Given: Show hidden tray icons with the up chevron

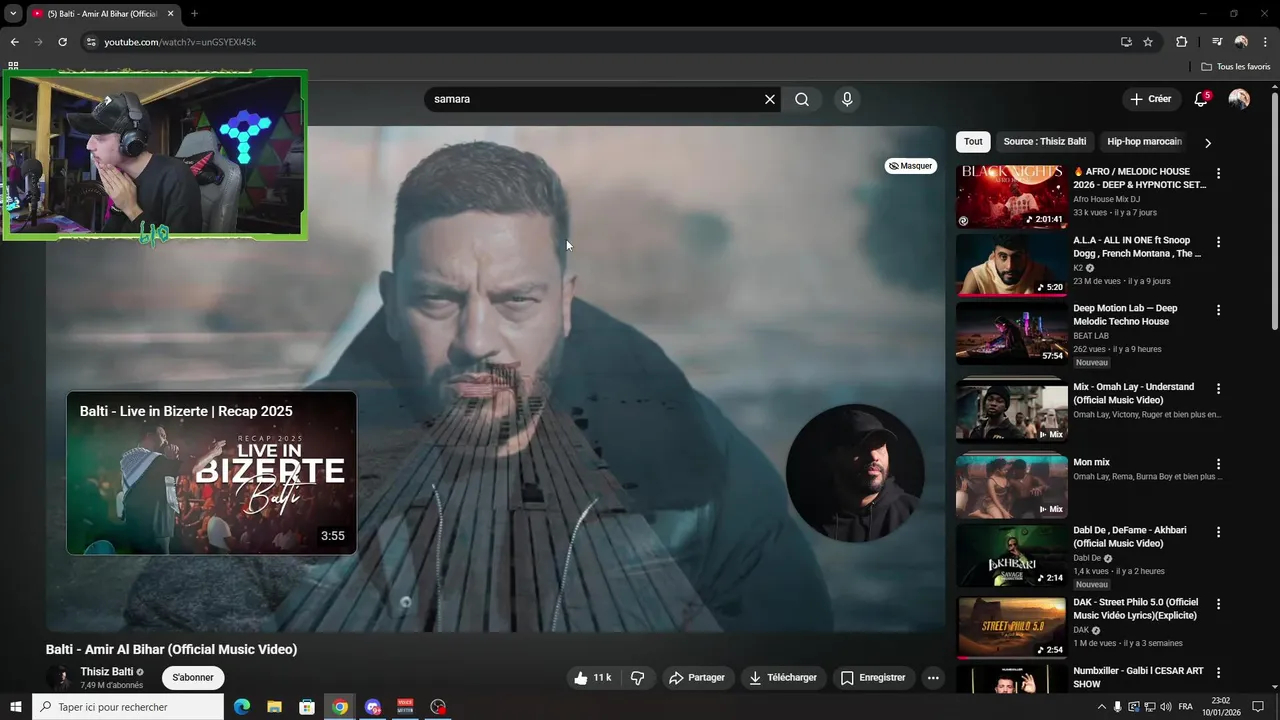Looking at the screenshot, I should click(1102, 707).
